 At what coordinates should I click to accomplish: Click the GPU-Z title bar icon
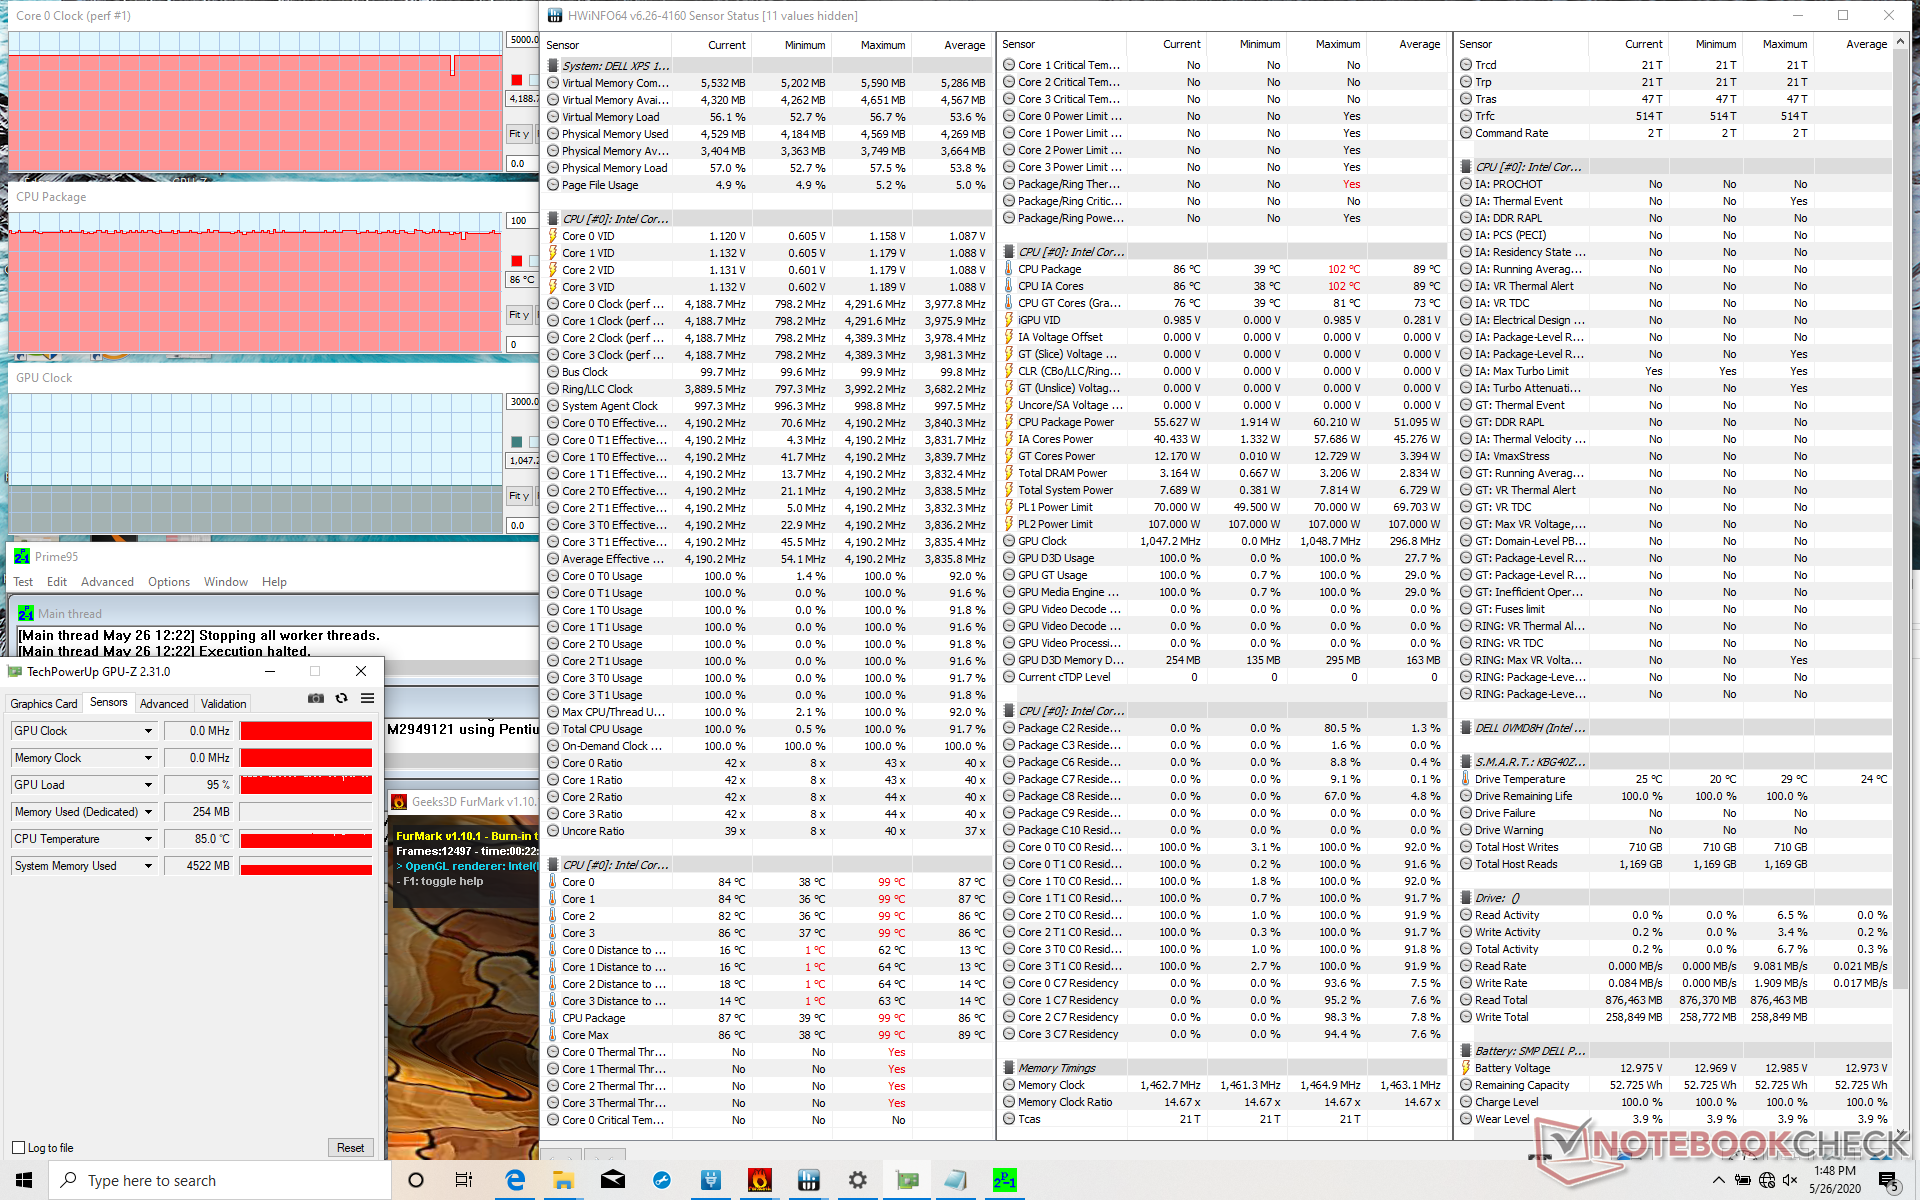point(15,671)
